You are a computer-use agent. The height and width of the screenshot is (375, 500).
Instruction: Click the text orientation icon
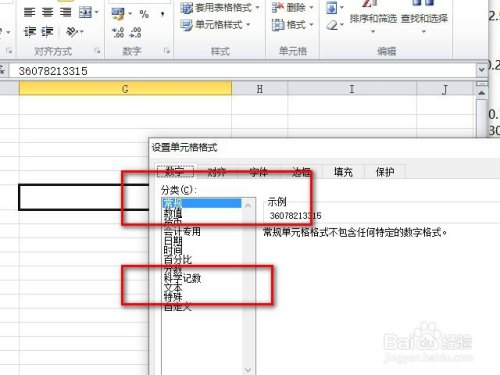(72, 32)
